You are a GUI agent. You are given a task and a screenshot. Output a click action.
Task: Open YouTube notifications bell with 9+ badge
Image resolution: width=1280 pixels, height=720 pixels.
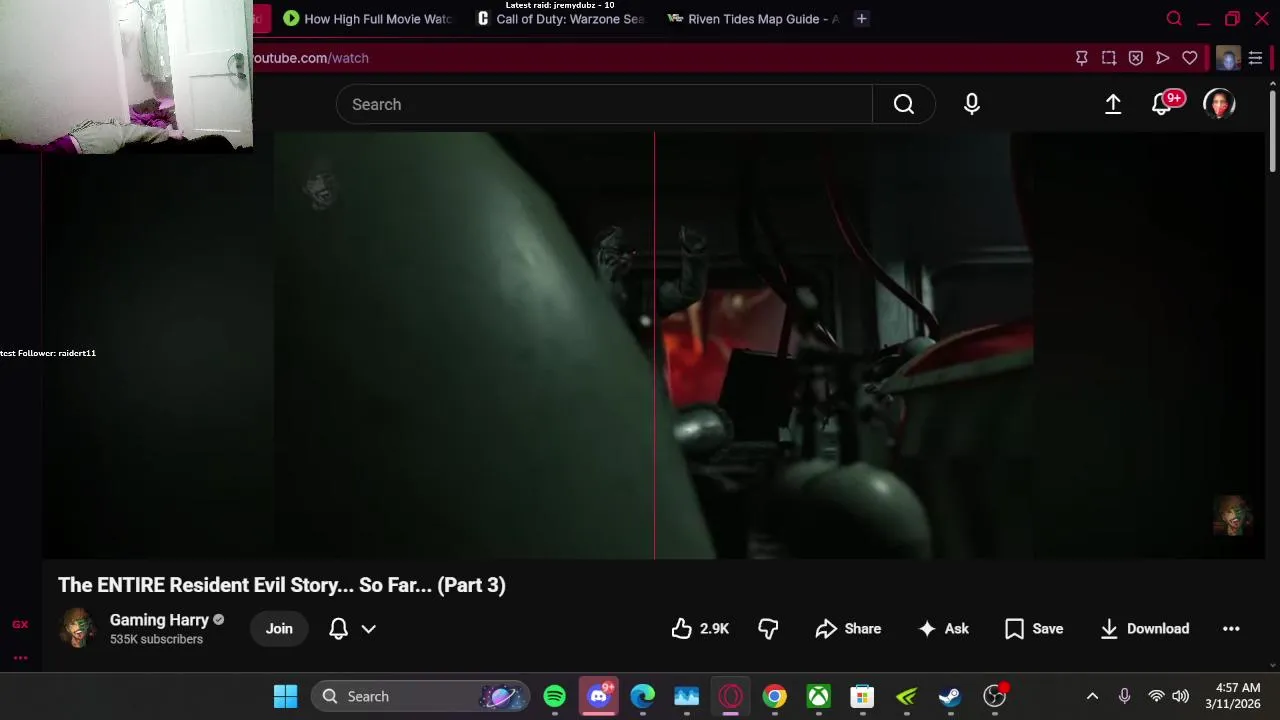(x=1163, y=104)
